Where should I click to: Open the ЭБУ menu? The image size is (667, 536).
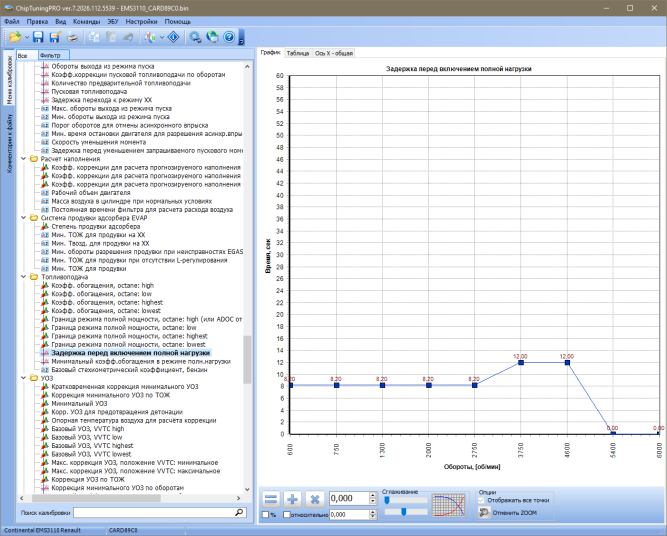[x=113, y=21]
